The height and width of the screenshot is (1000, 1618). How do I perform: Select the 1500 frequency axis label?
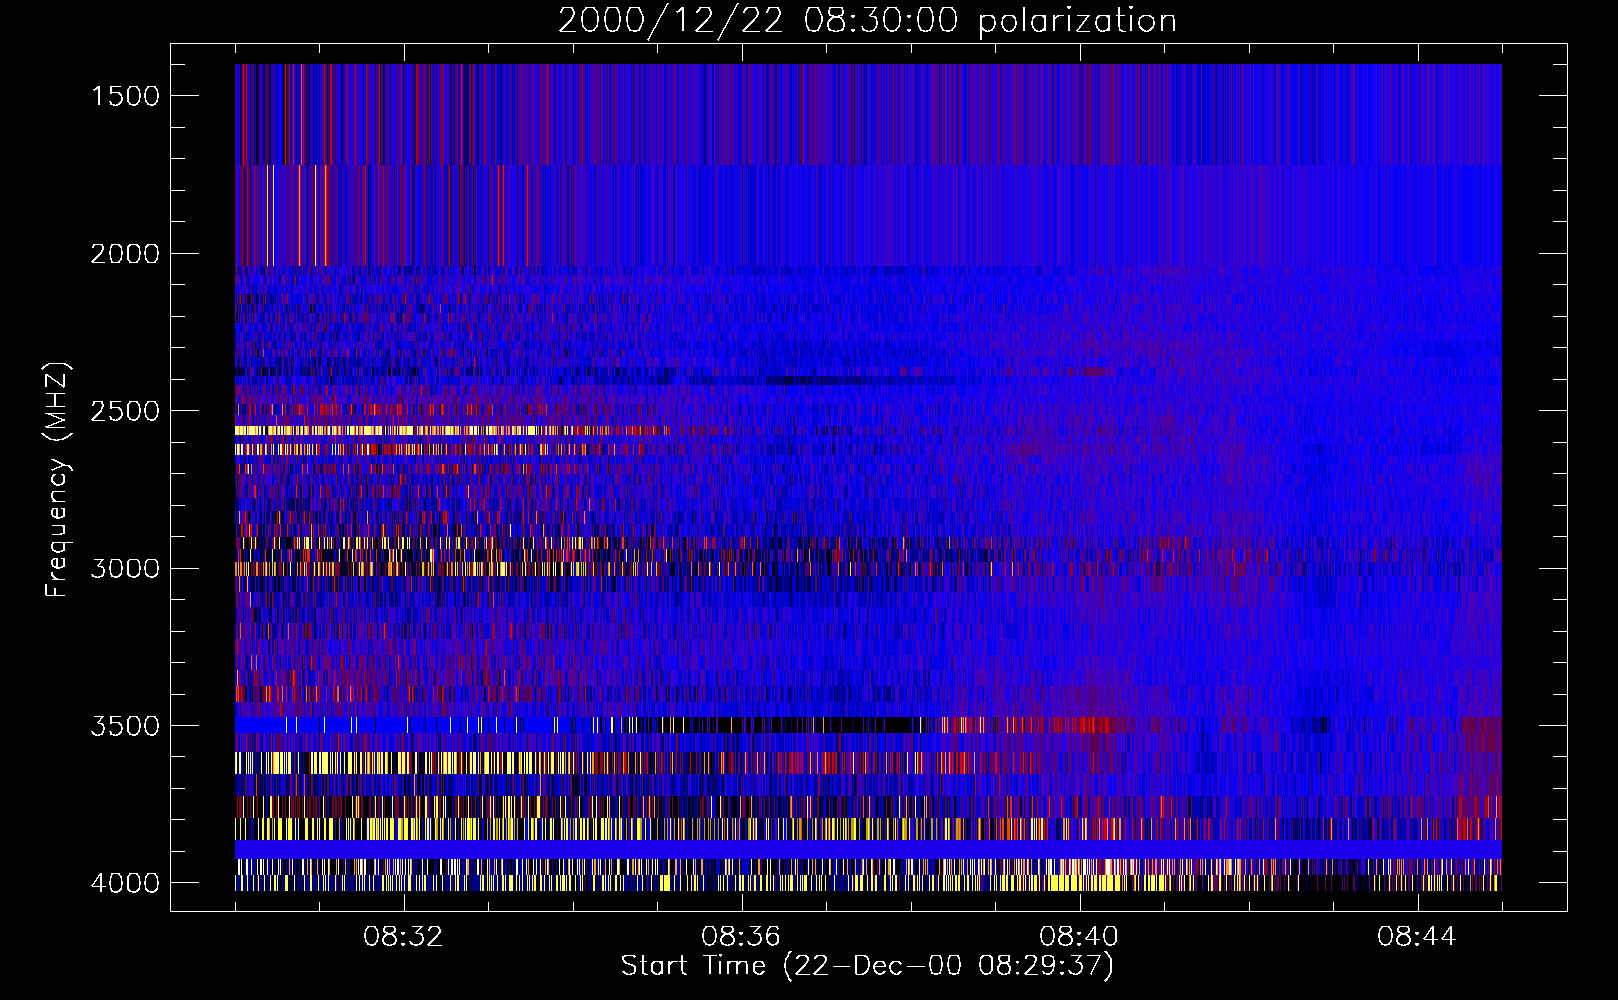125,96
